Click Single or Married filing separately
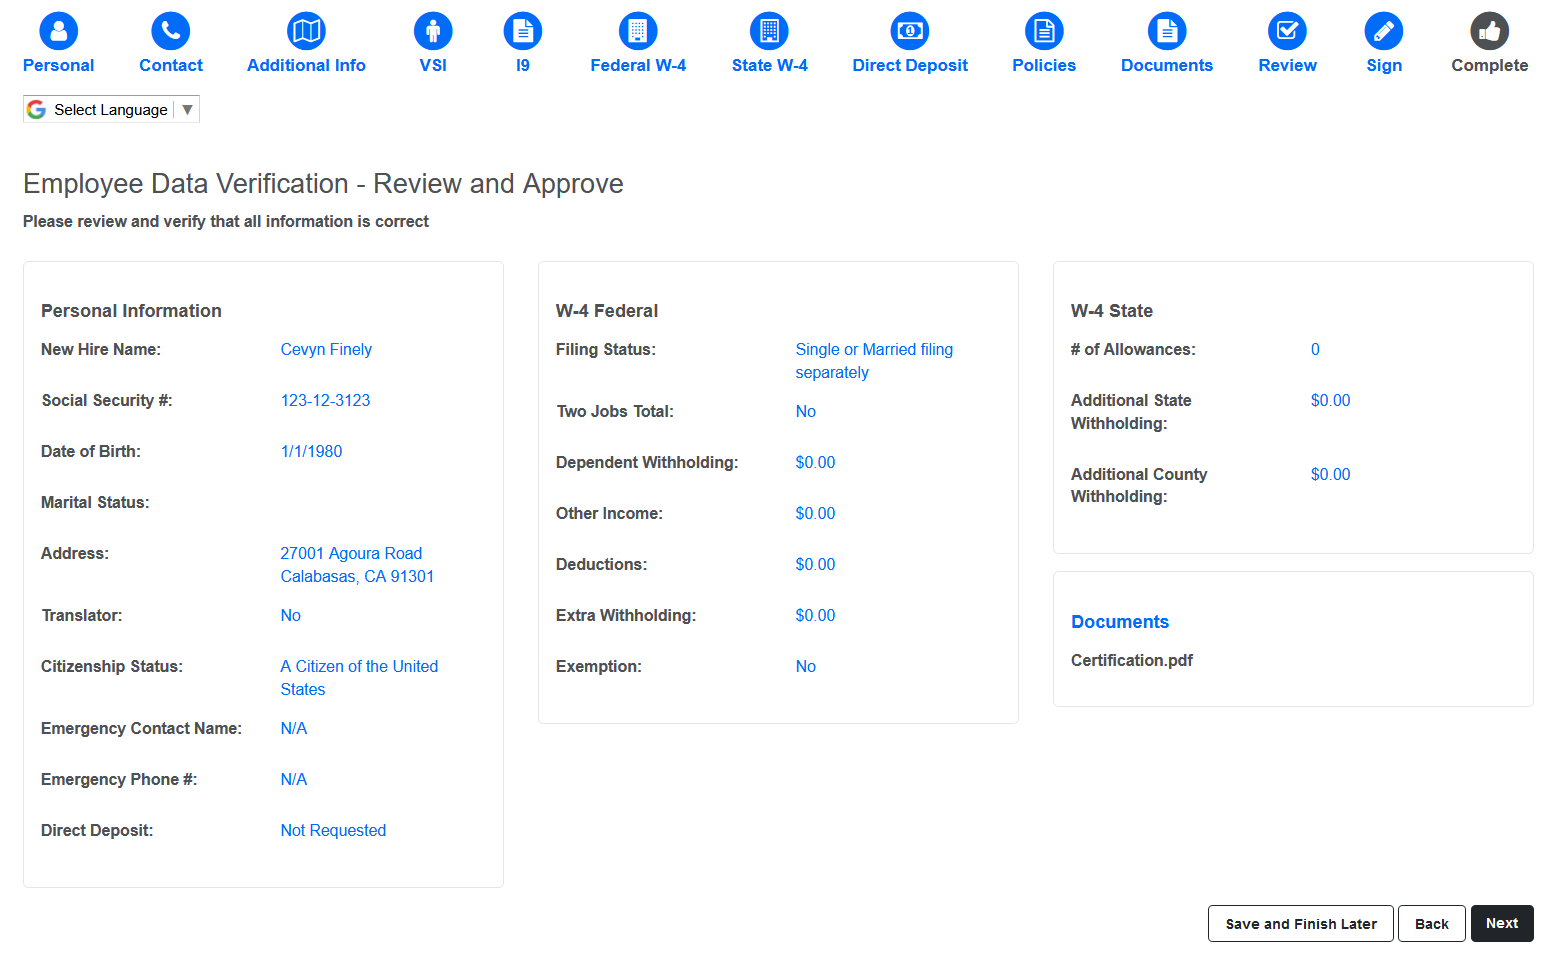 (x=874, y=361)
